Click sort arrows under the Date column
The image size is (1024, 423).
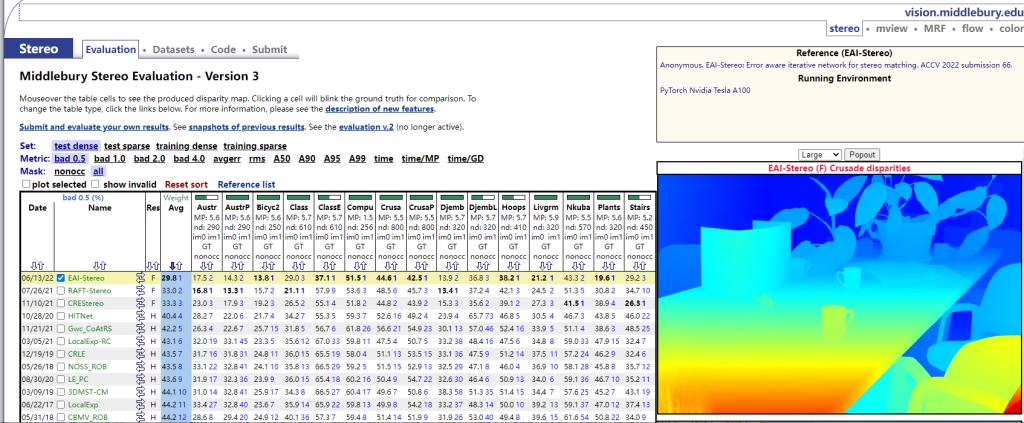point(36,265)
